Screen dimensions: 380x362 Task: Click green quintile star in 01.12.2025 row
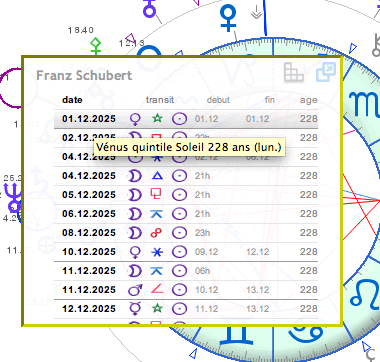point(157,118)
